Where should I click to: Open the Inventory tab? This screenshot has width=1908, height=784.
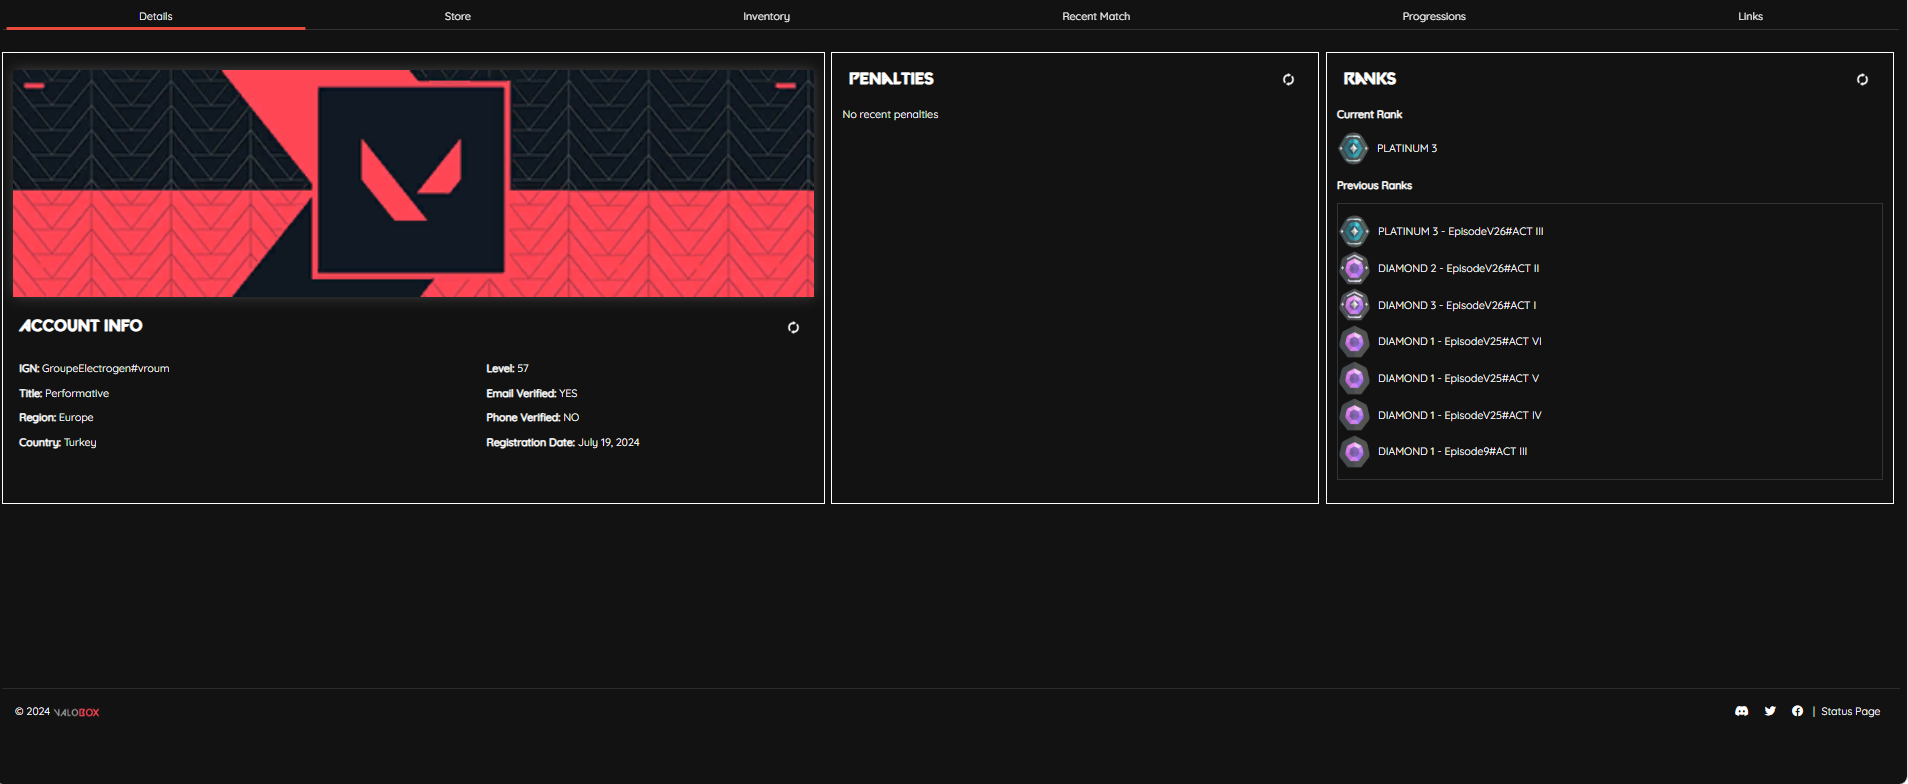766,16
